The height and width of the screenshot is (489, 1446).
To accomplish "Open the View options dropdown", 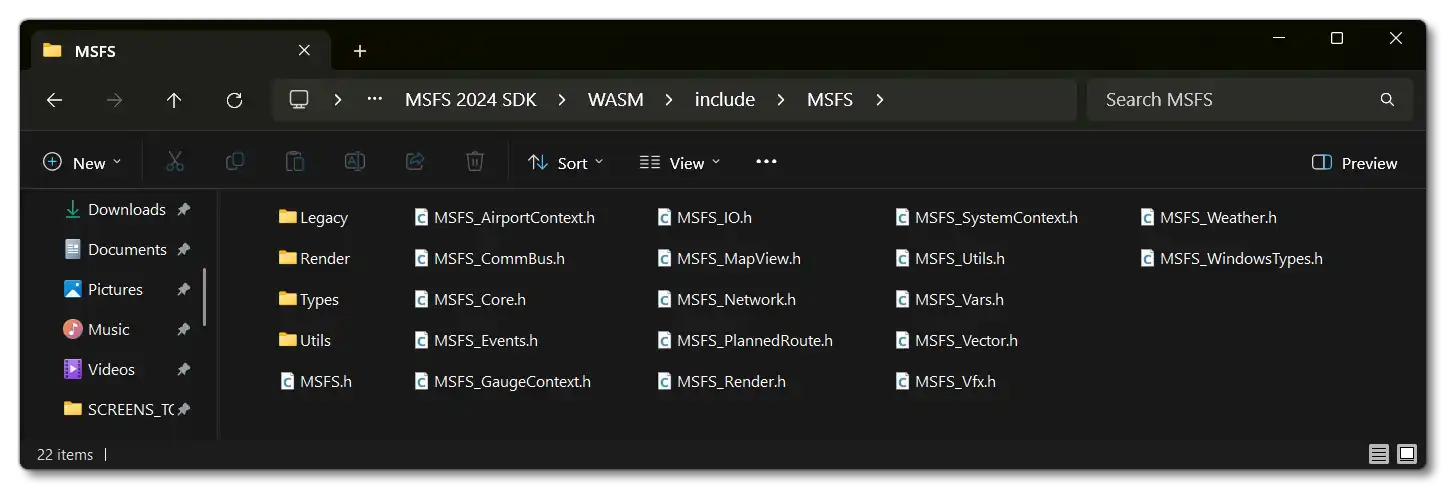I will (x=681, y=163).
